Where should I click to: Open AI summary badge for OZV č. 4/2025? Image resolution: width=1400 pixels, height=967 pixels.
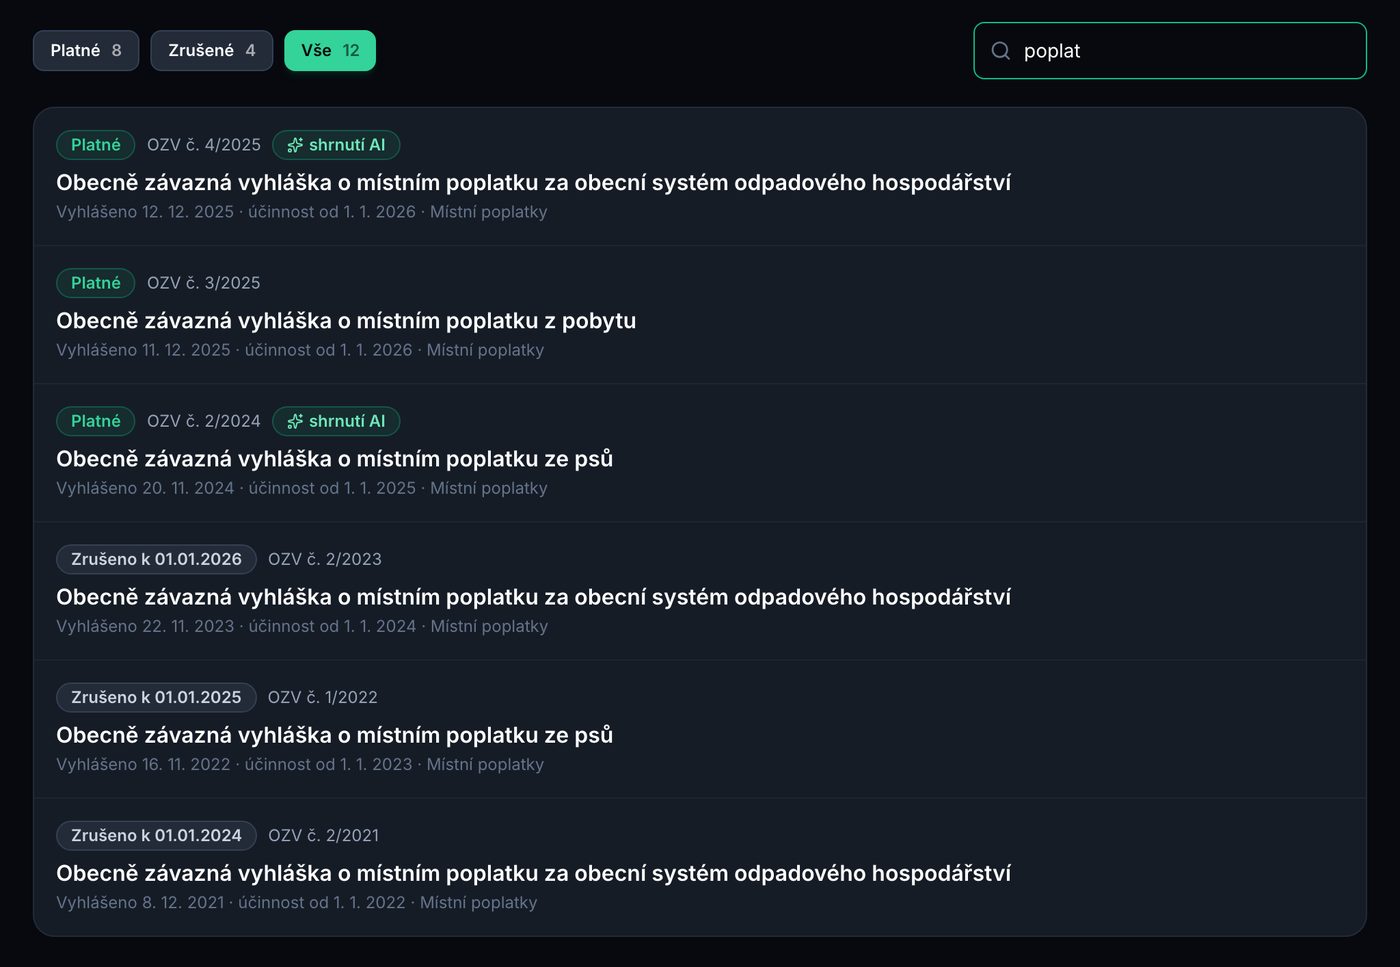click(336, 145)
